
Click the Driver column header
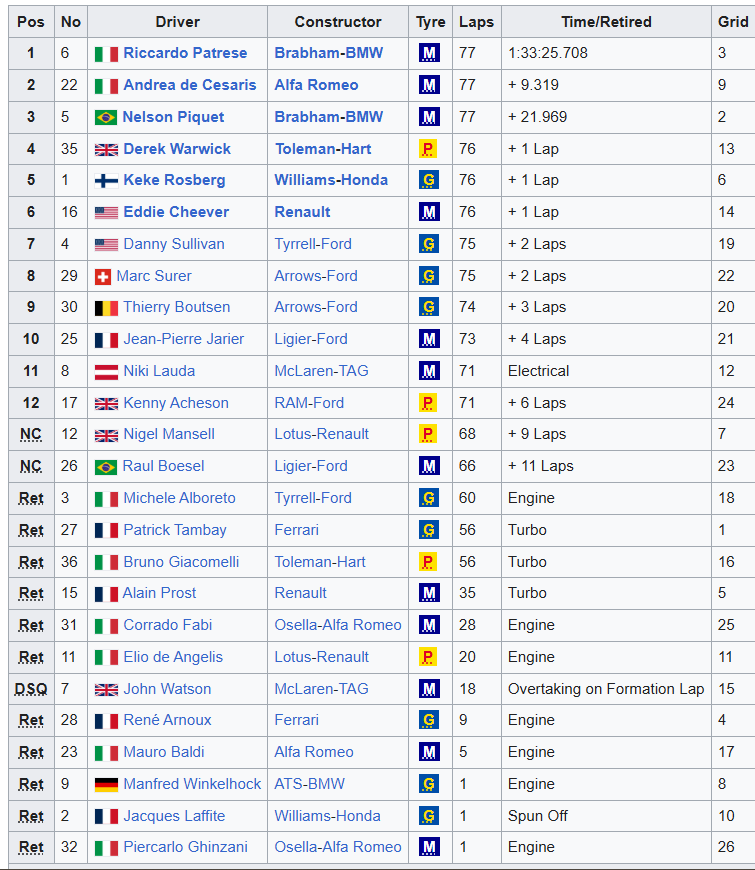[x=178, y=22]
